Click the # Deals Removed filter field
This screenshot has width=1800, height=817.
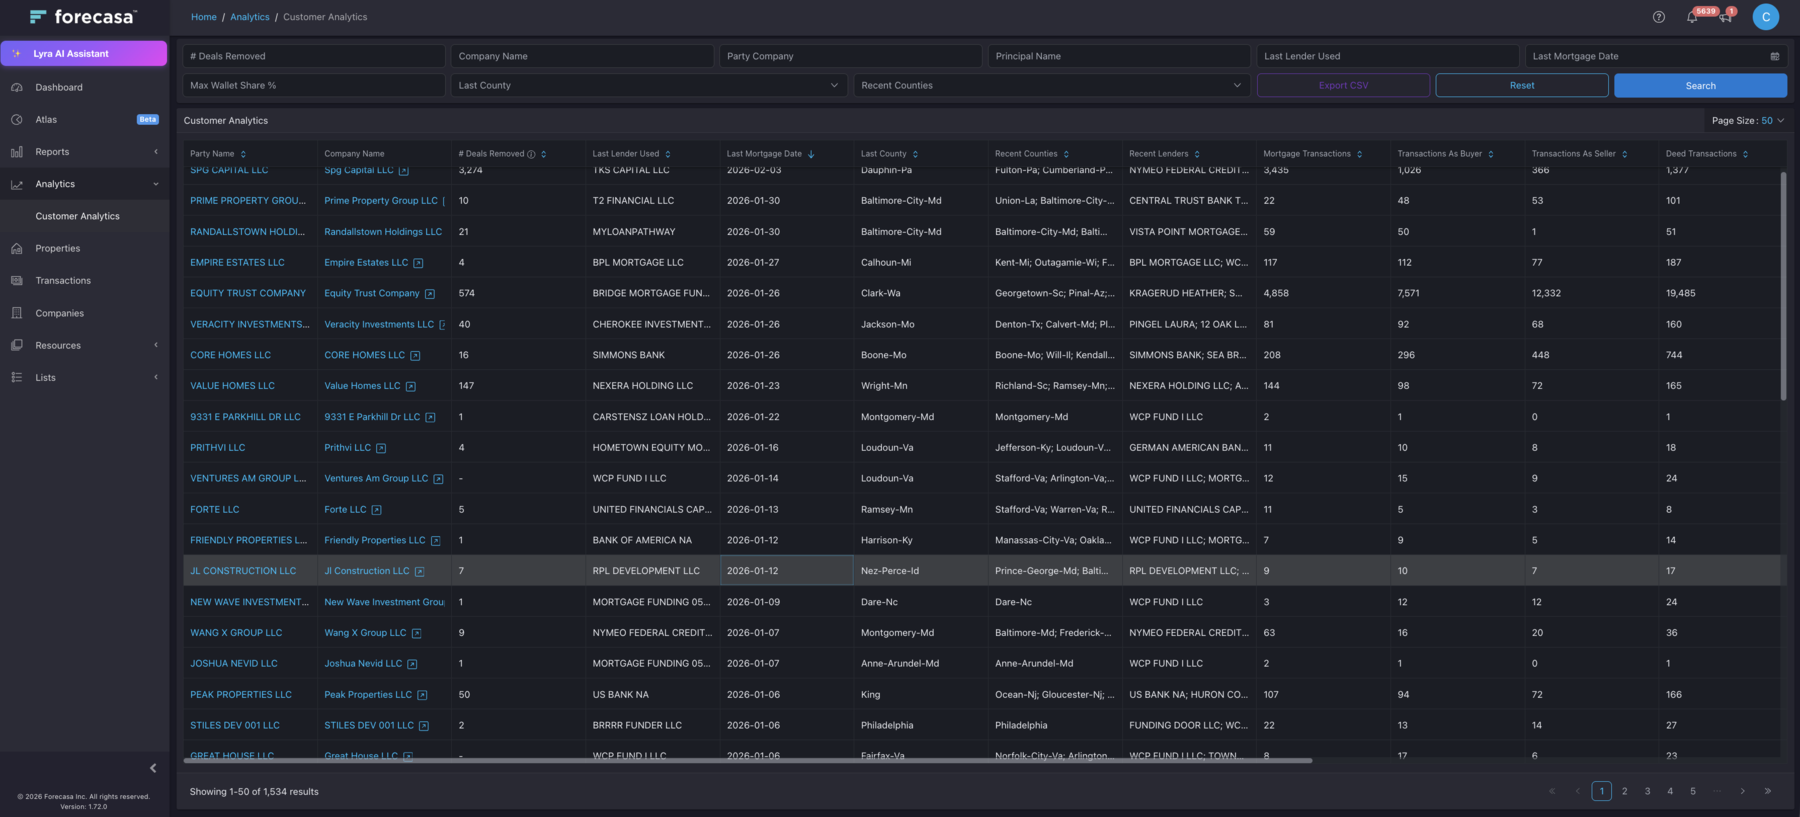pos(314,56)
